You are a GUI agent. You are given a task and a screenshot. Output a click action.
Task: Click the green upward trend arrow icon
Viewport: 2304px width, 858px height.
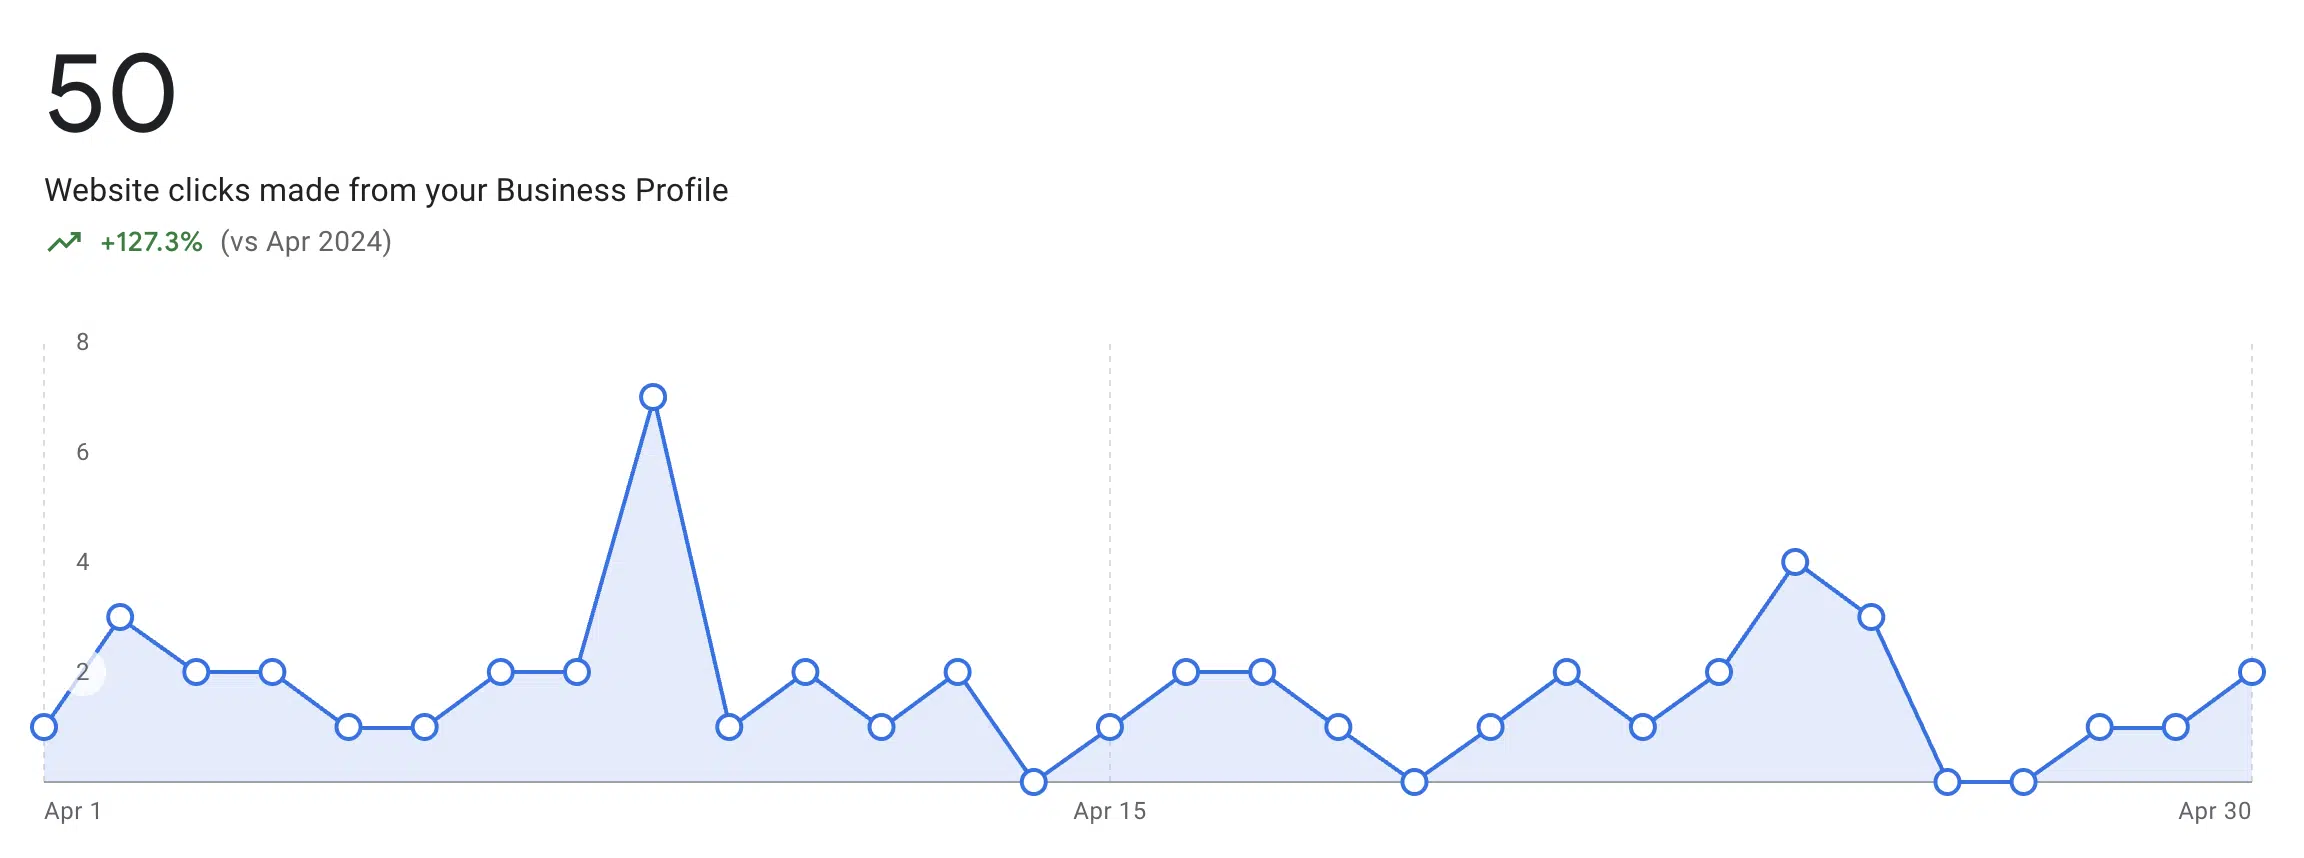click(x=64, y=242)
